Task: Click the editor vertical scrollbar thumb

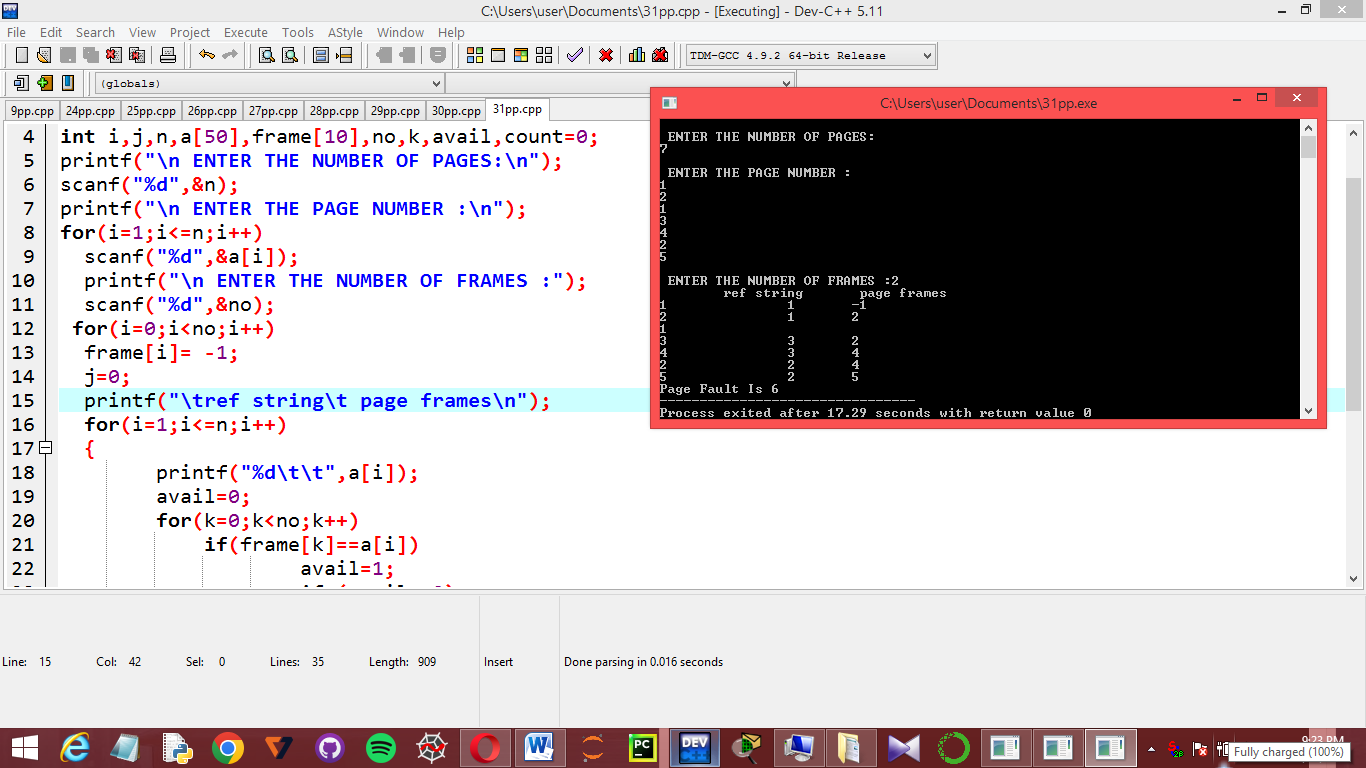Action: (x=1354, y=294)
